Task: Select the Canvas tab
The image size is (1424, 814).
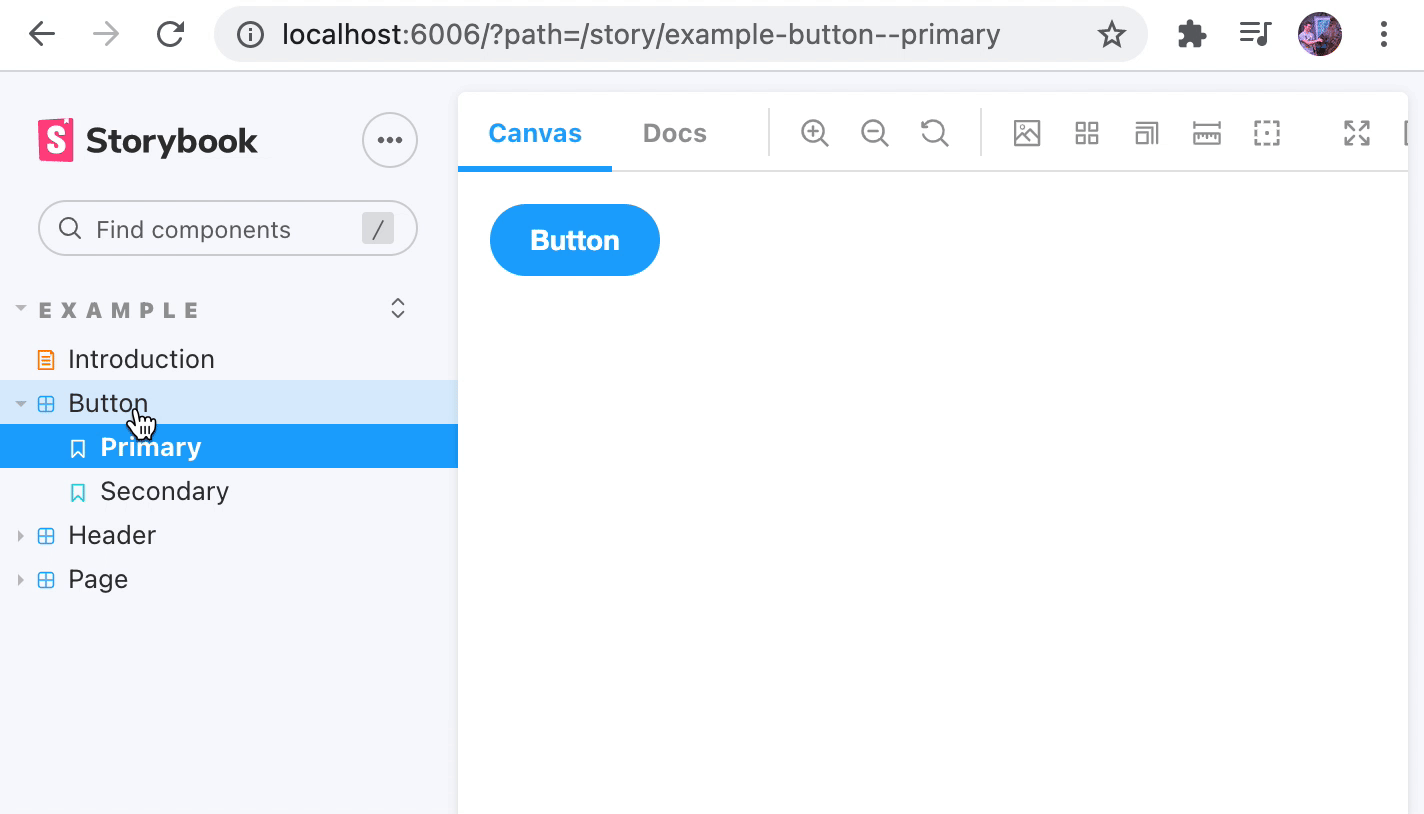Action: pos(534,132)
